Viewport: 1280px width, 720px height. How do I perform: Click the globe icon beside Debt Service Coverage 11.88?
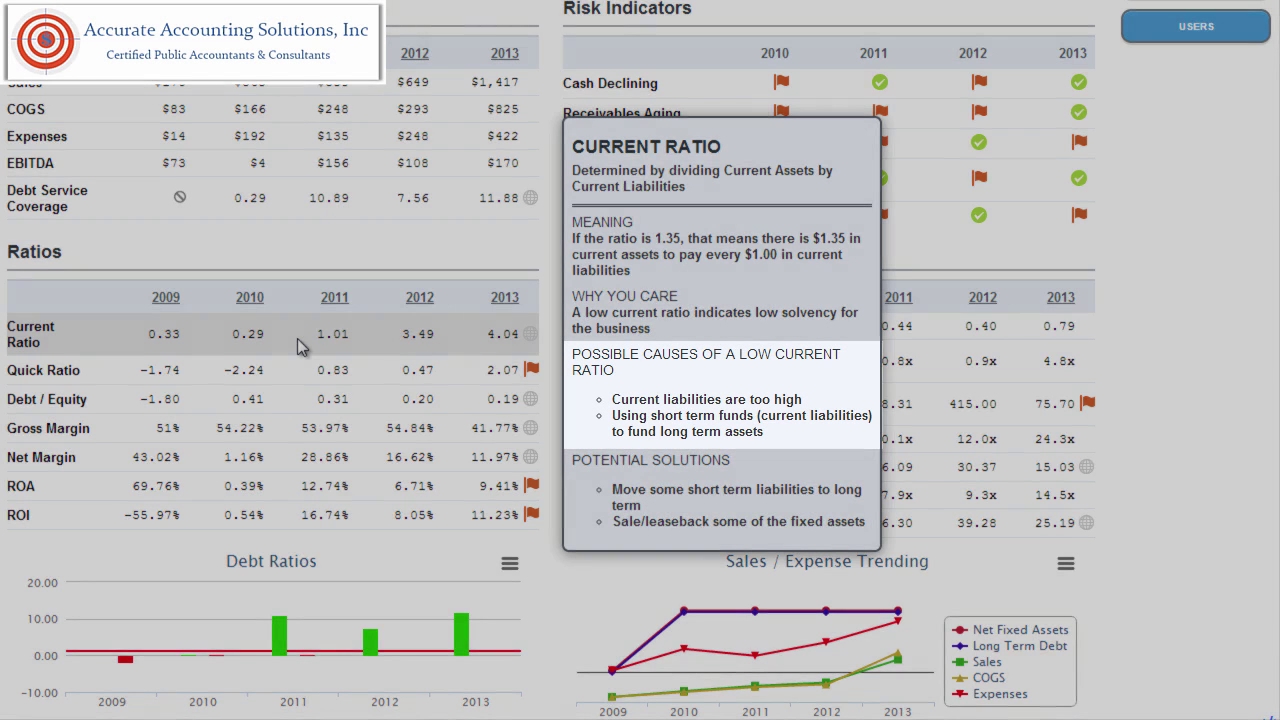[x=530, y=198]
